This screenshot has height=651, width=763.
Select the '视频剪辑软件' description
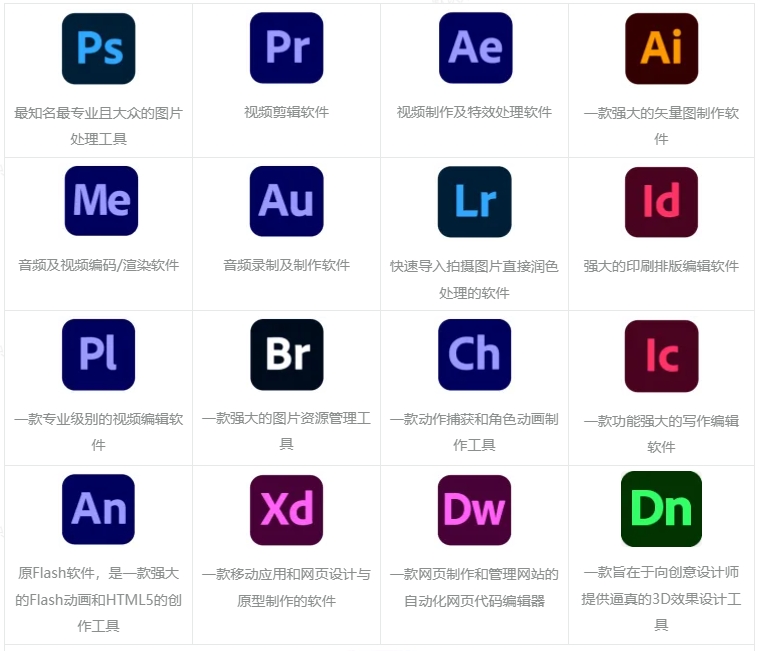287,112
